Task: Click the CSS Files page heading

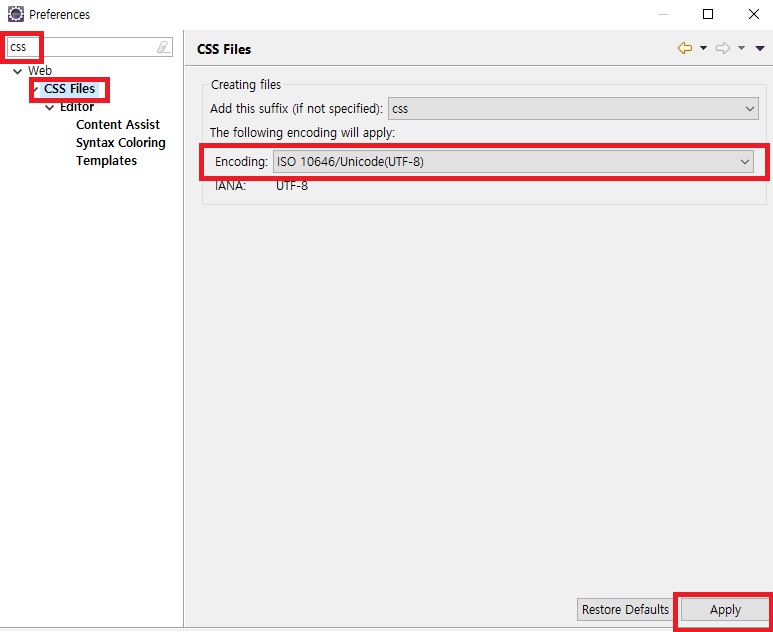Action: pyautogui.click(x=224, y=49)
